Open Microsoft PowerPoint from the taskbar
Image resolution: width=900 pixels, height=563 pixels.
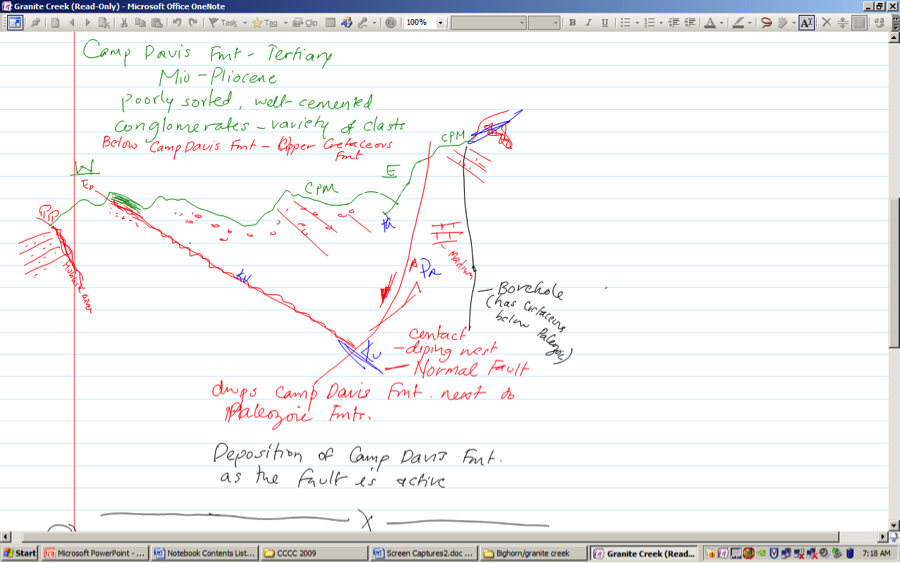pyautogui.click(x=96, y=553)
